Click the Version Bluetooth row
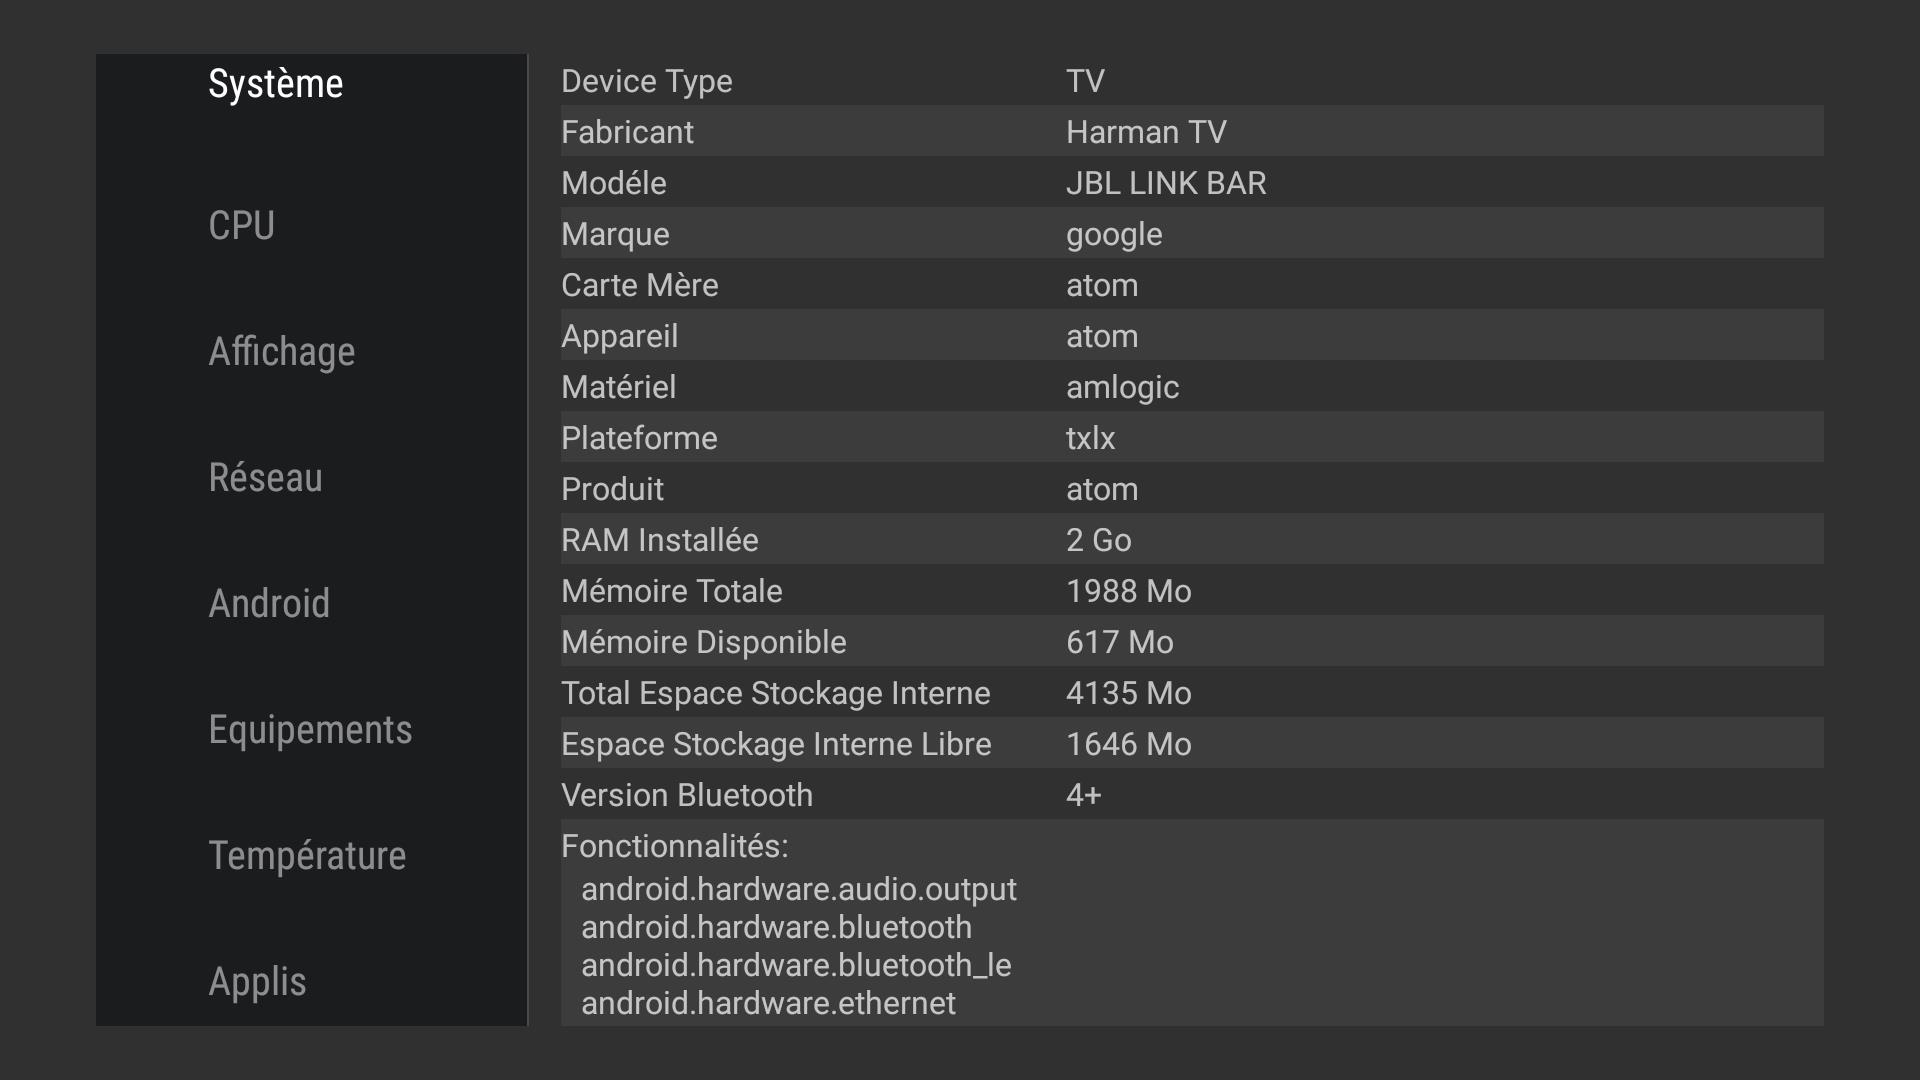Image resolution: width=1920 pixels, height=1080 pixels. point(1192,794)
